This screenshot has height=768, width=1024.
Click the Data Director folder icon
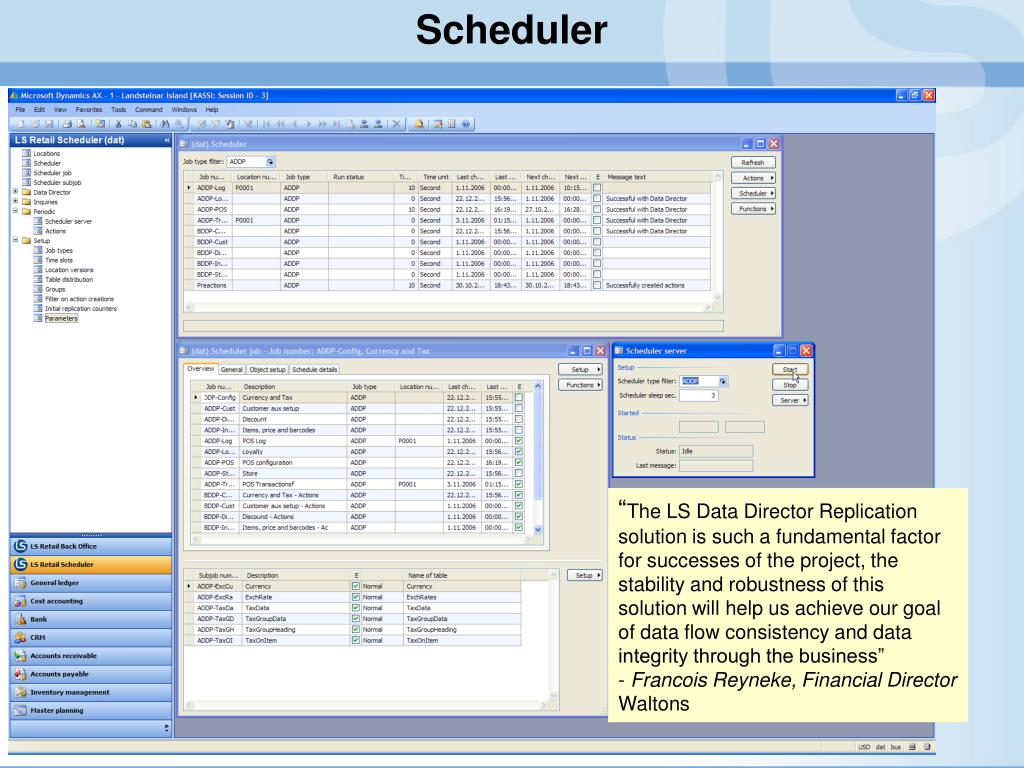coord(27,192)
